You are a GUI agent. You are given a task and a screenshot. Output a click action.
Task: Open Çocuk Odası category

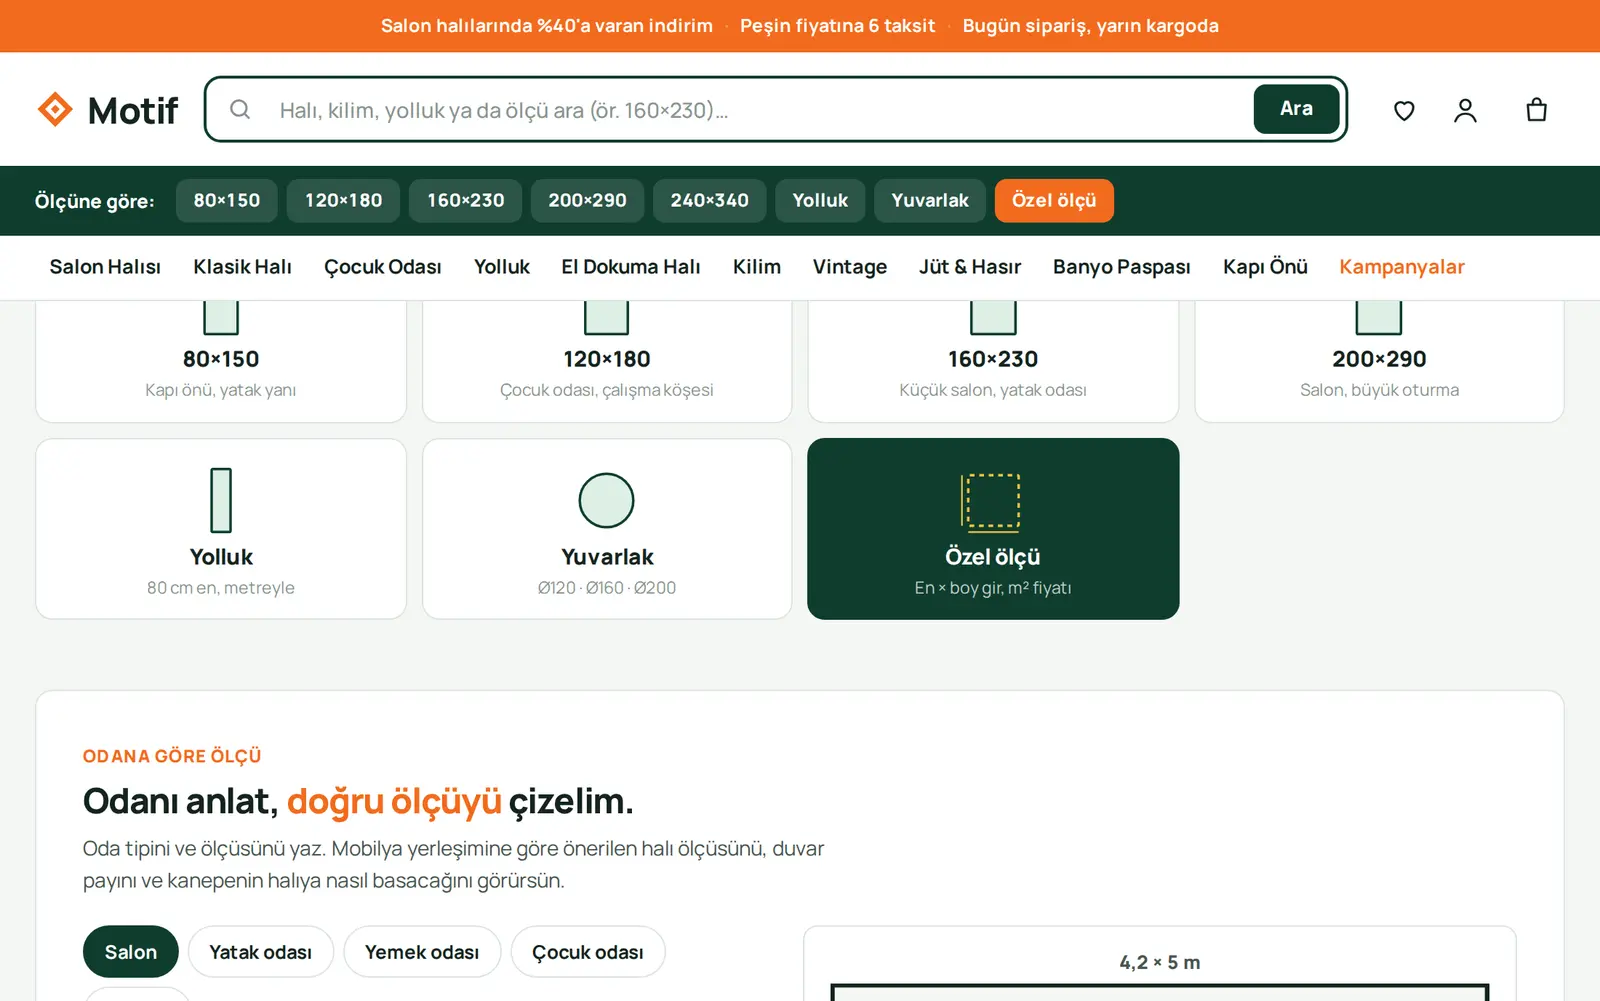coord(383,267)
